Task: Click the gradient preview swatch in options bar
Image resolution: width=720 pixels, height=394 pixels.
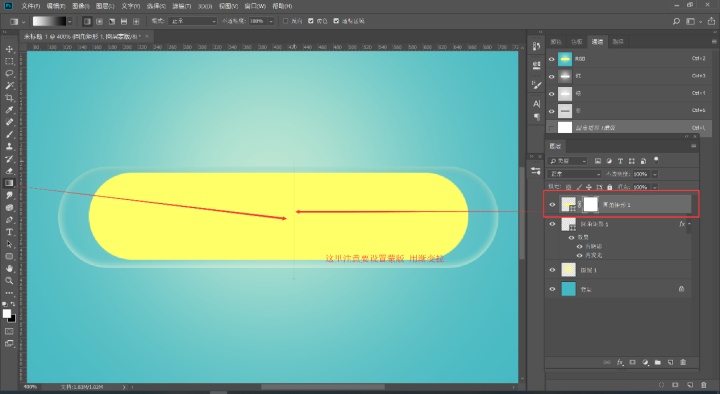Action: [x=49, y=21]
